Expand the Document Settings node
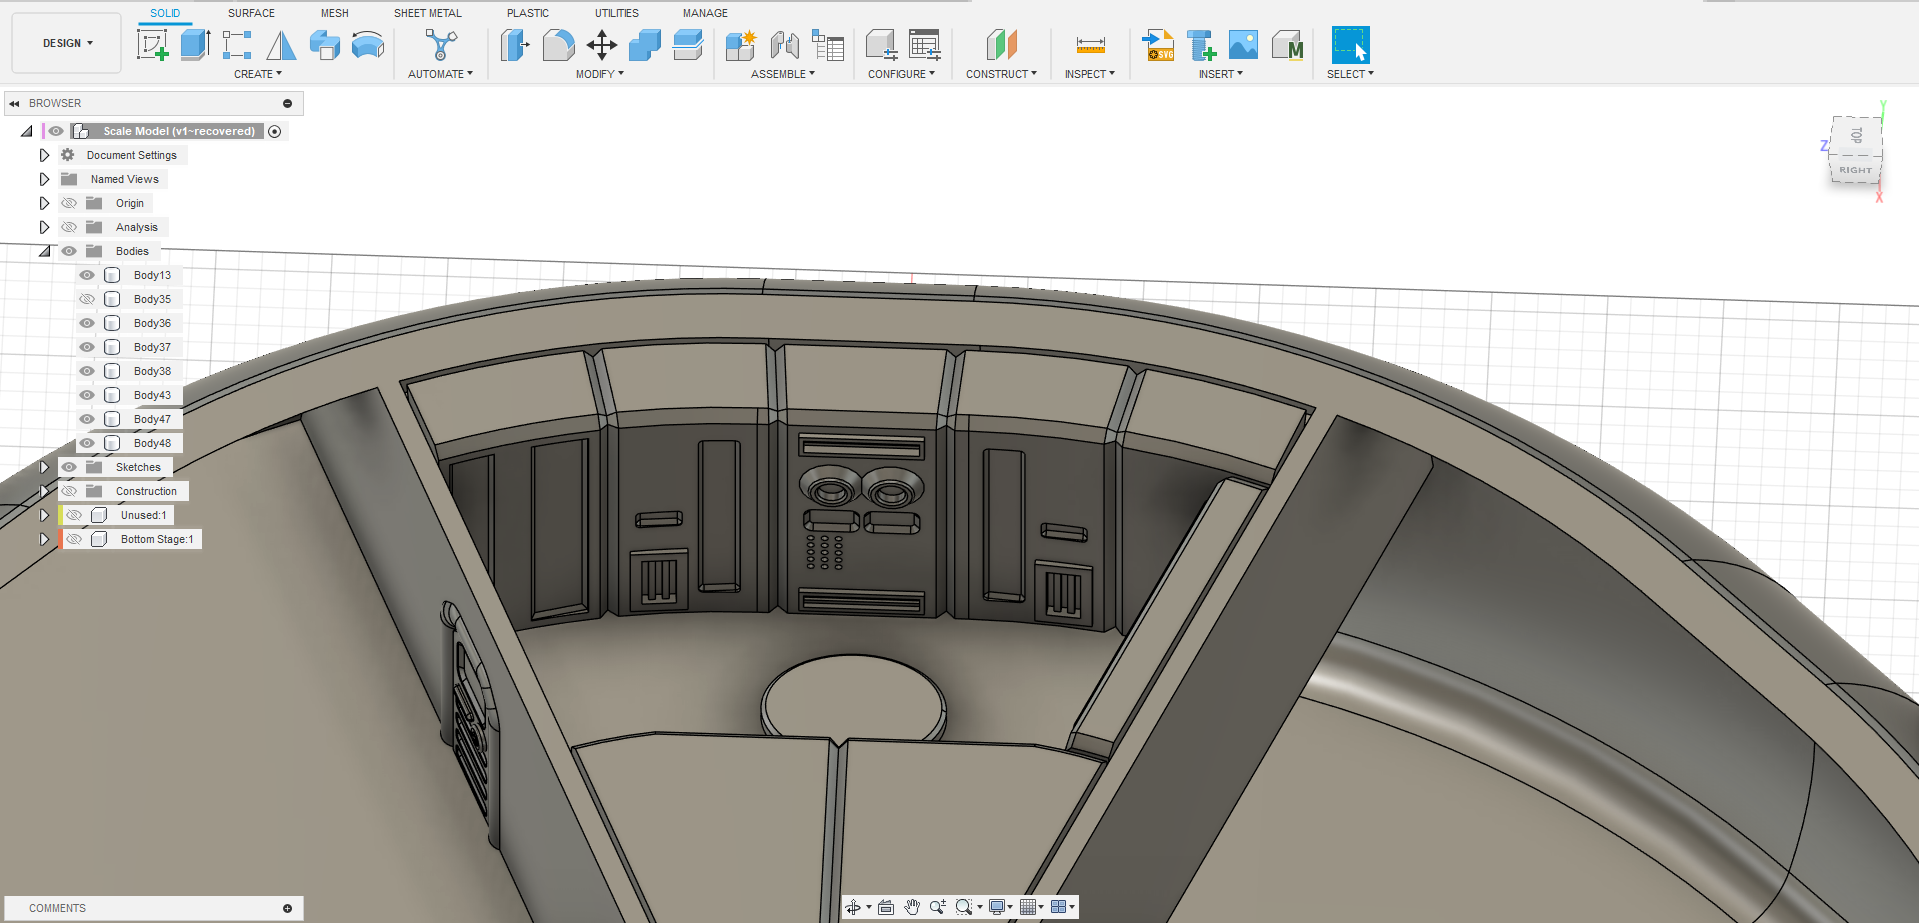Viewport: 1919px width, 923px height. (x=44, y=155)
